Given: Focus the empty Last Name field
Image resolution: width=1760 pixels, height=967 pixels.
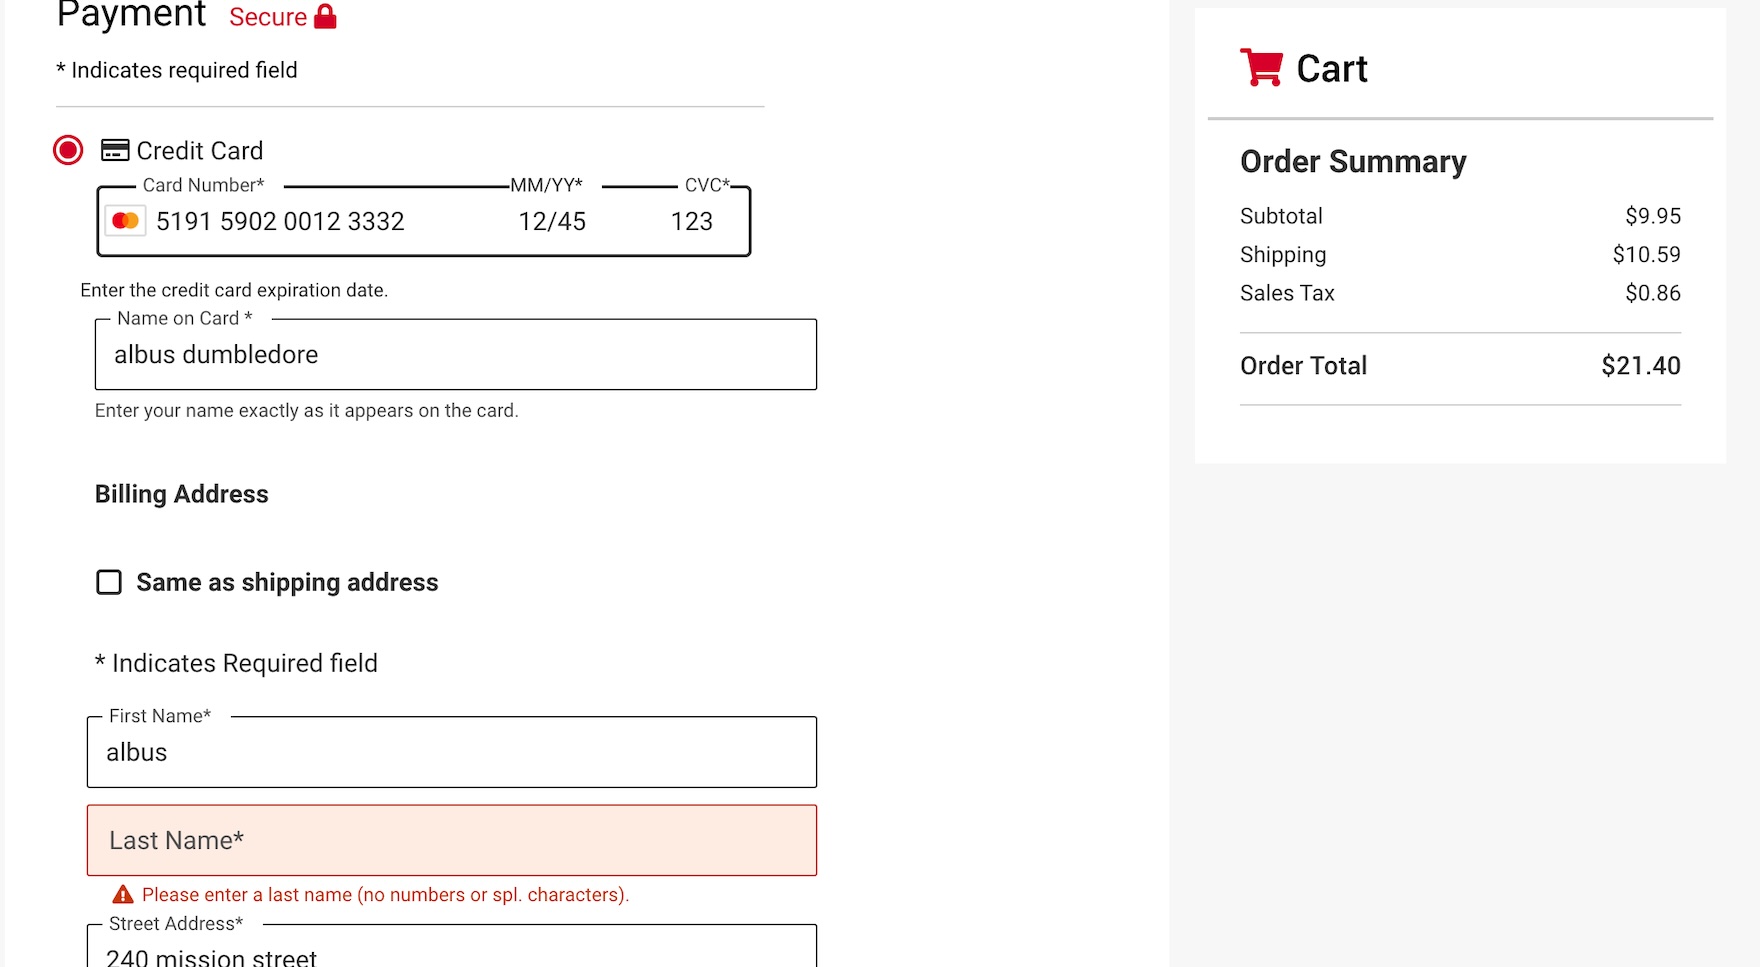Looking at the screenshot, I should (451, 841).
